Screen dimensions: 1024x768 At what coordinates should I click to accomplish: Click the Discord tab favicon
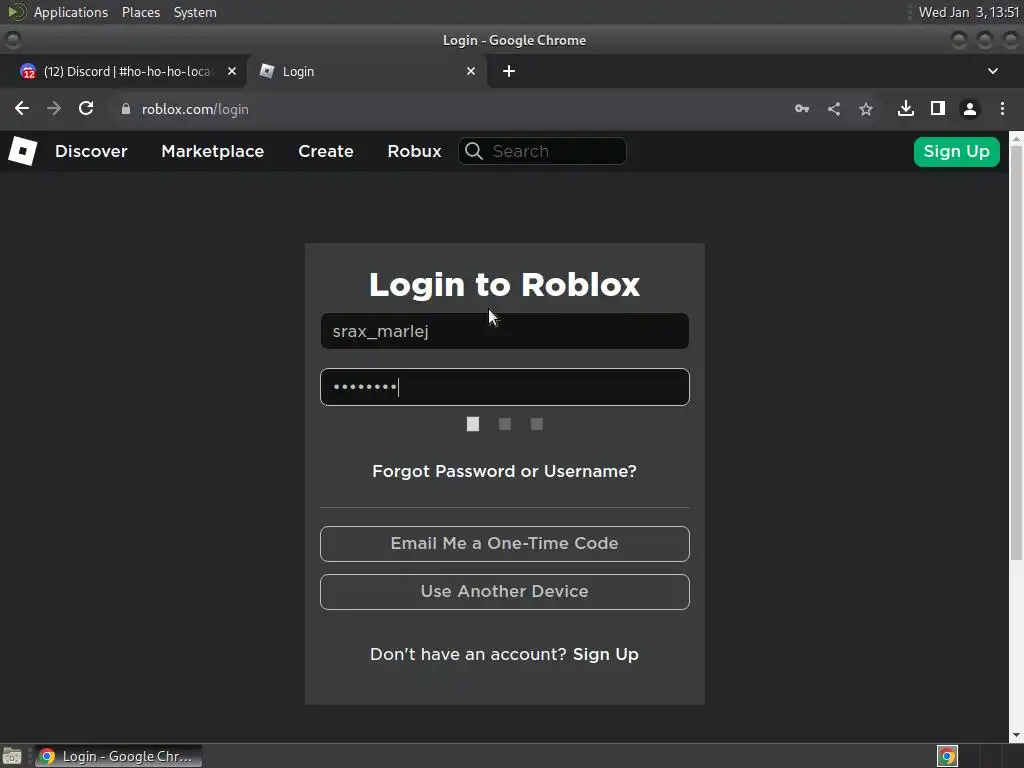[28, 71]
